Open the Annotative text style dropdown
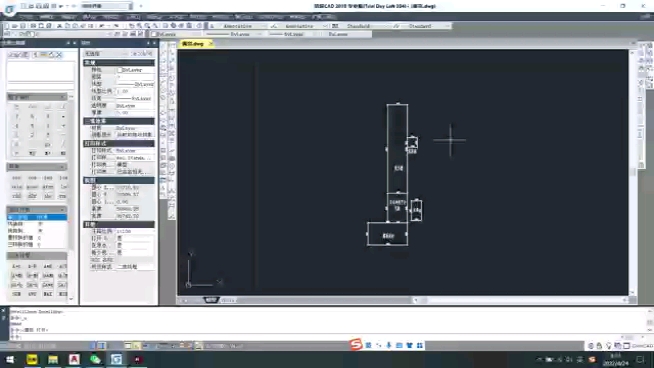This screenshot has width=654, height=368. pos(241,26)
